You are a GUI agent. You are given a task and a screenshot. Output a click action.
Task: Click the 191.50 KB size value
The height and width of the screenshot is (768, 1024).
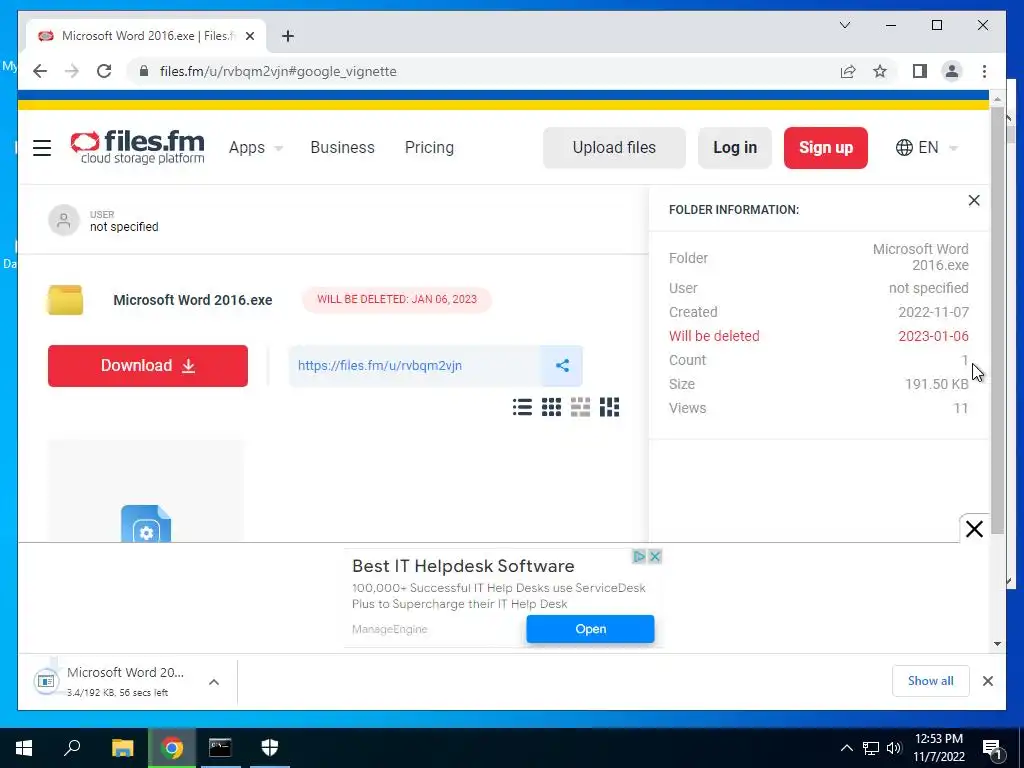click(x=936, y=384)
